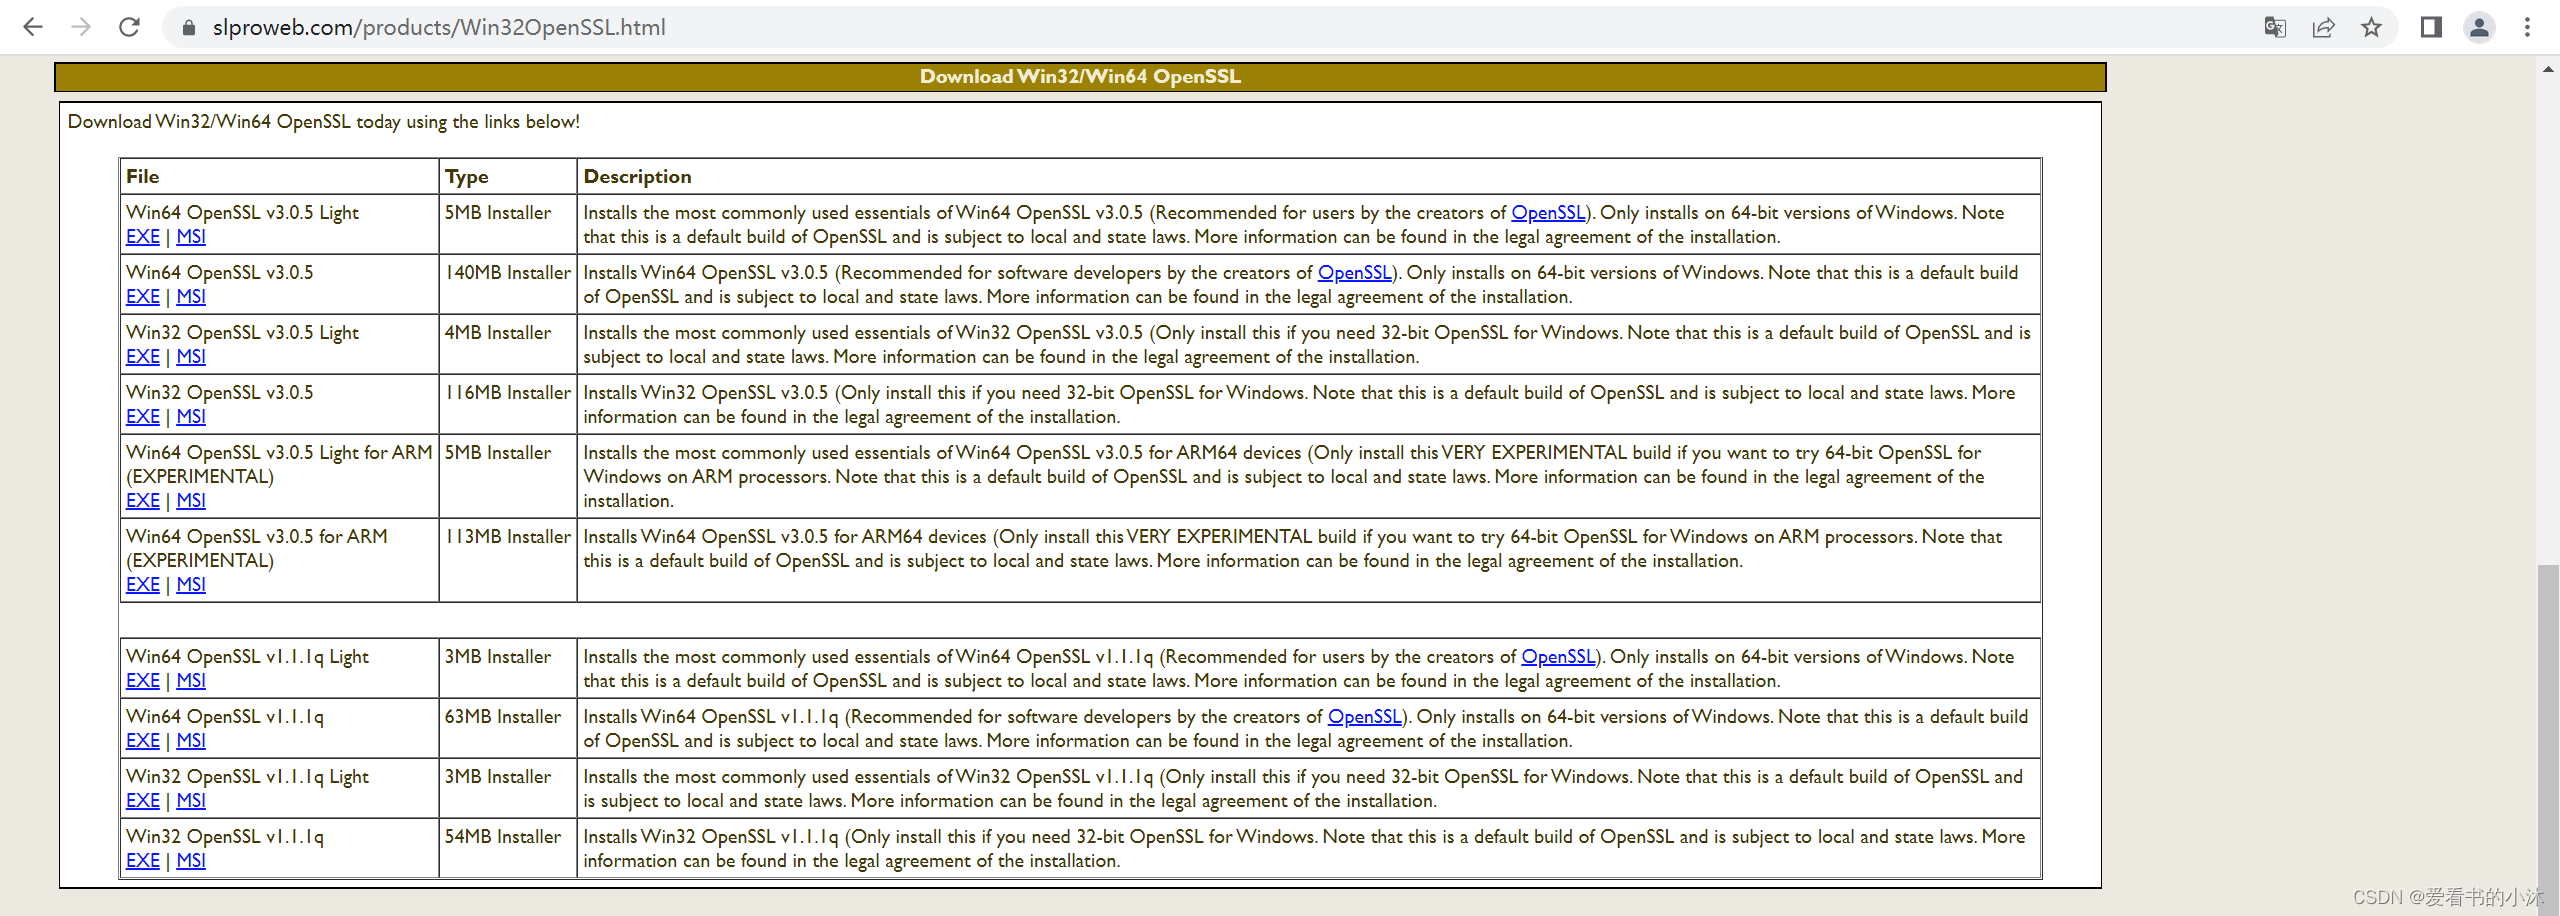Open OpenSSL link in Win64 v1.1.1q Light description
Screen dimensions: 2560x916
1558,657
